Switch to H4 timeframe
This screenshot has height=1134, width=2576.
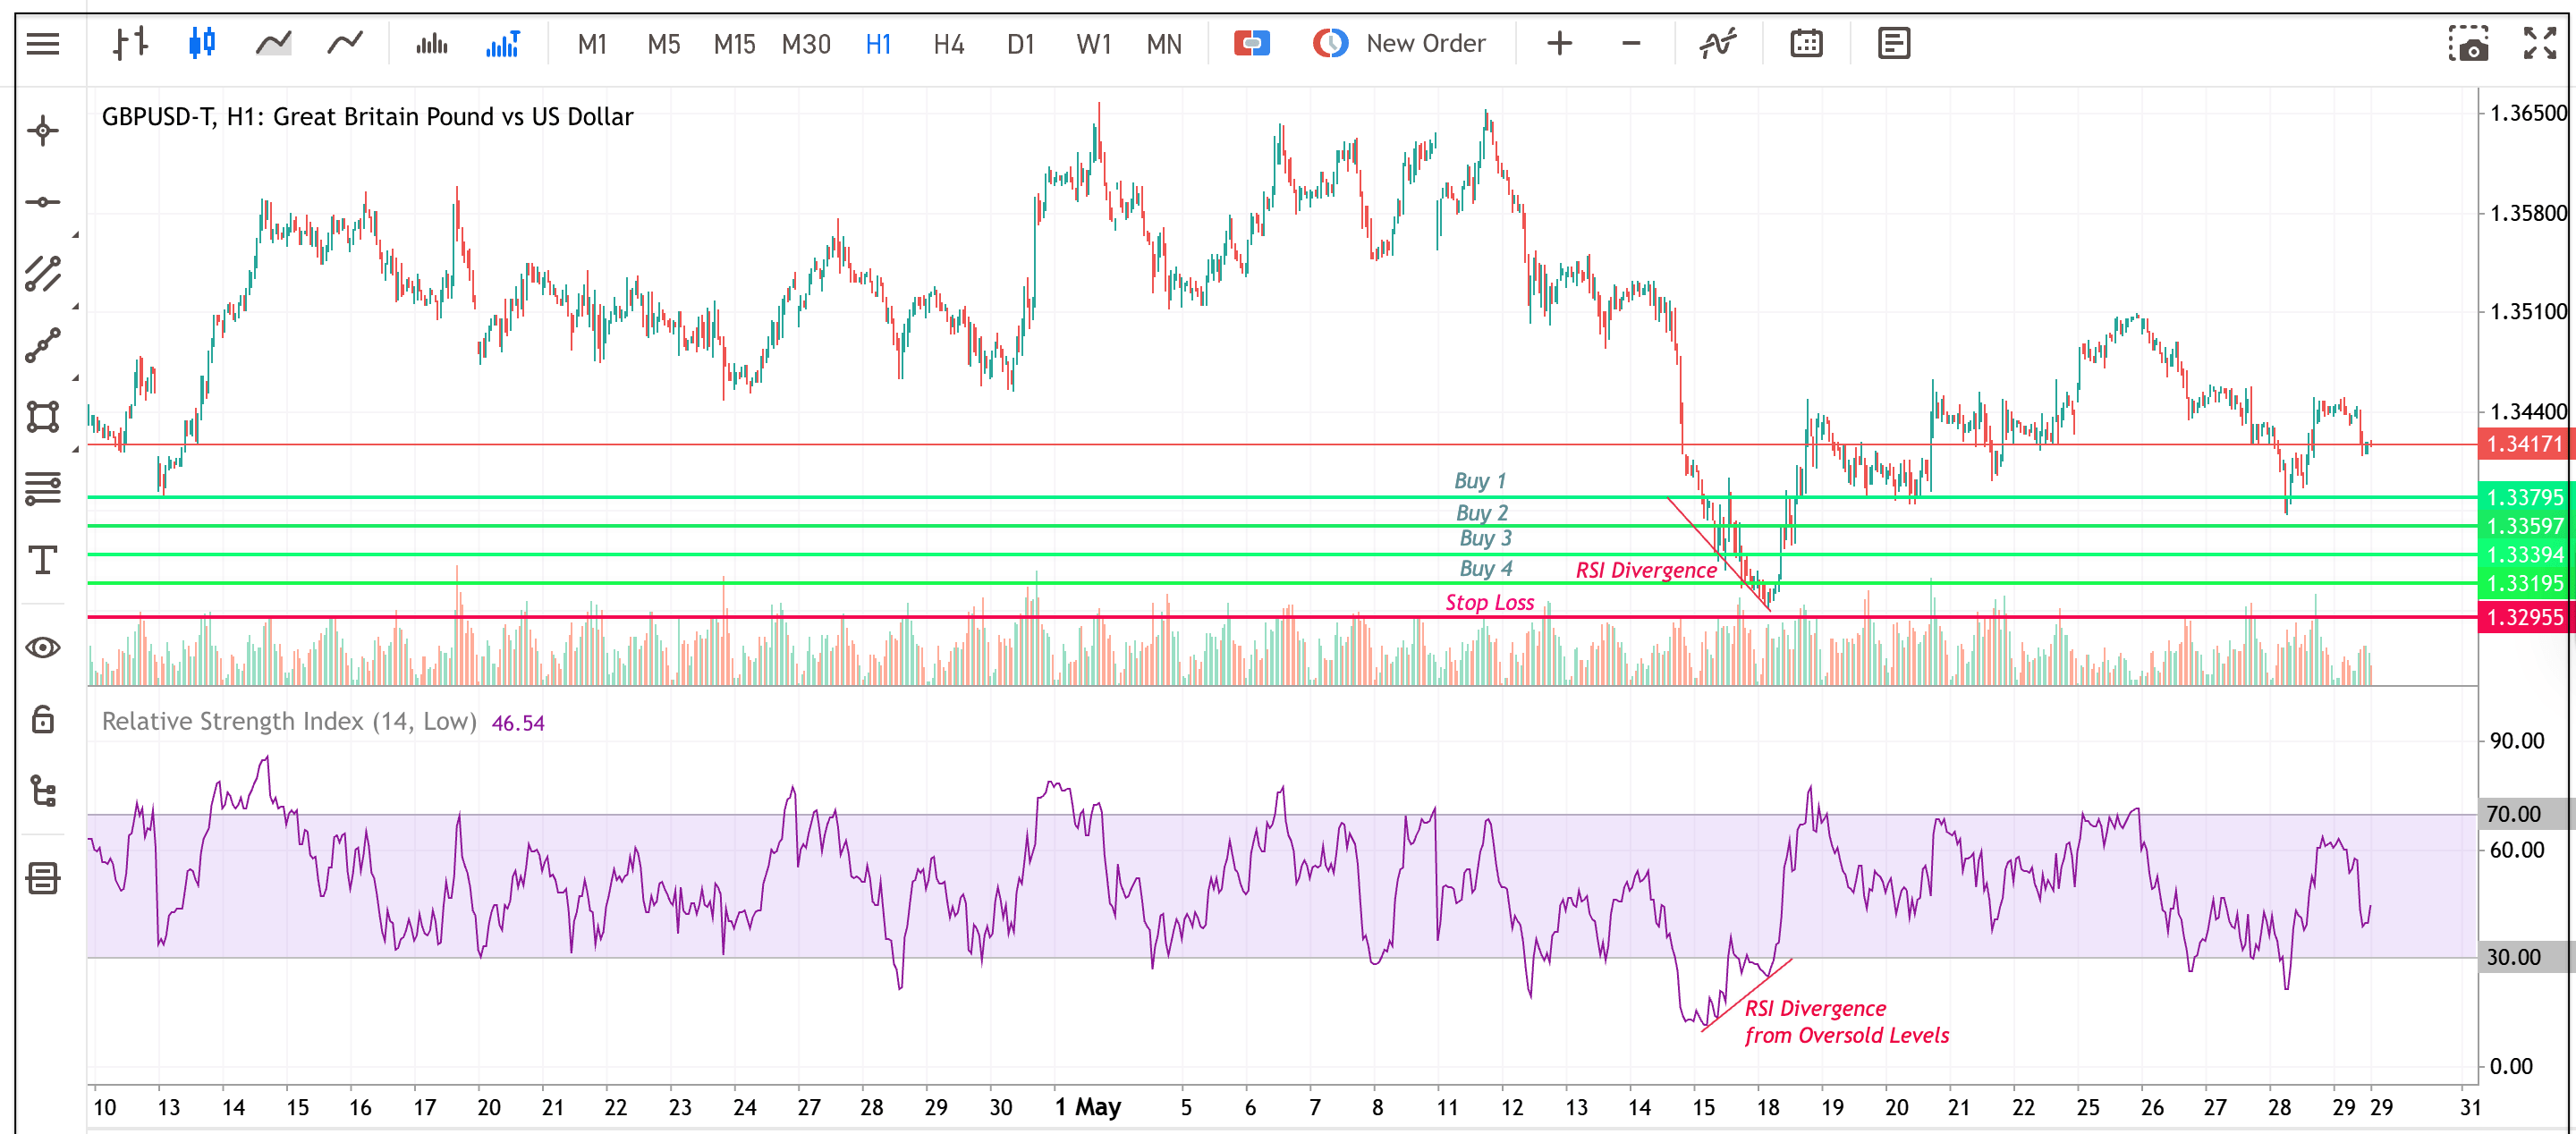948,44
